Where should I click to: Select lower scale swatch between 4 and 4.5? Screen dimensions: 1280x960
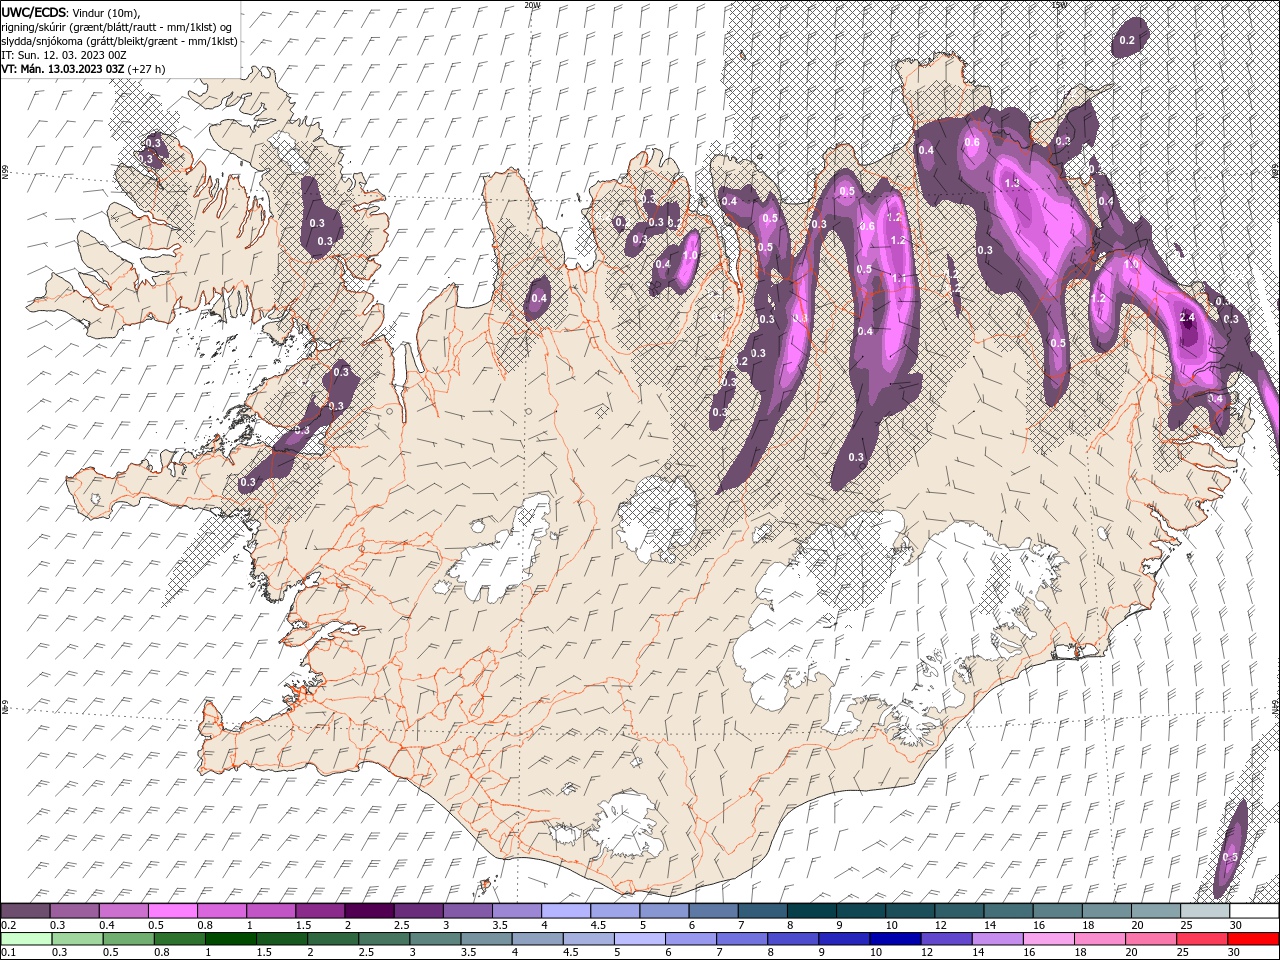click(x=537, y=939)
